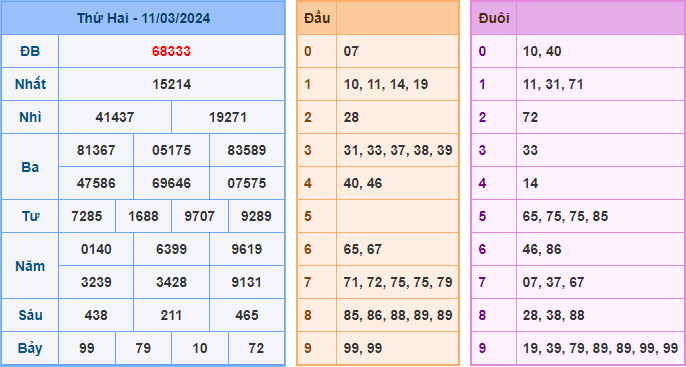Click fourth prize number 9289

(256, 216)
